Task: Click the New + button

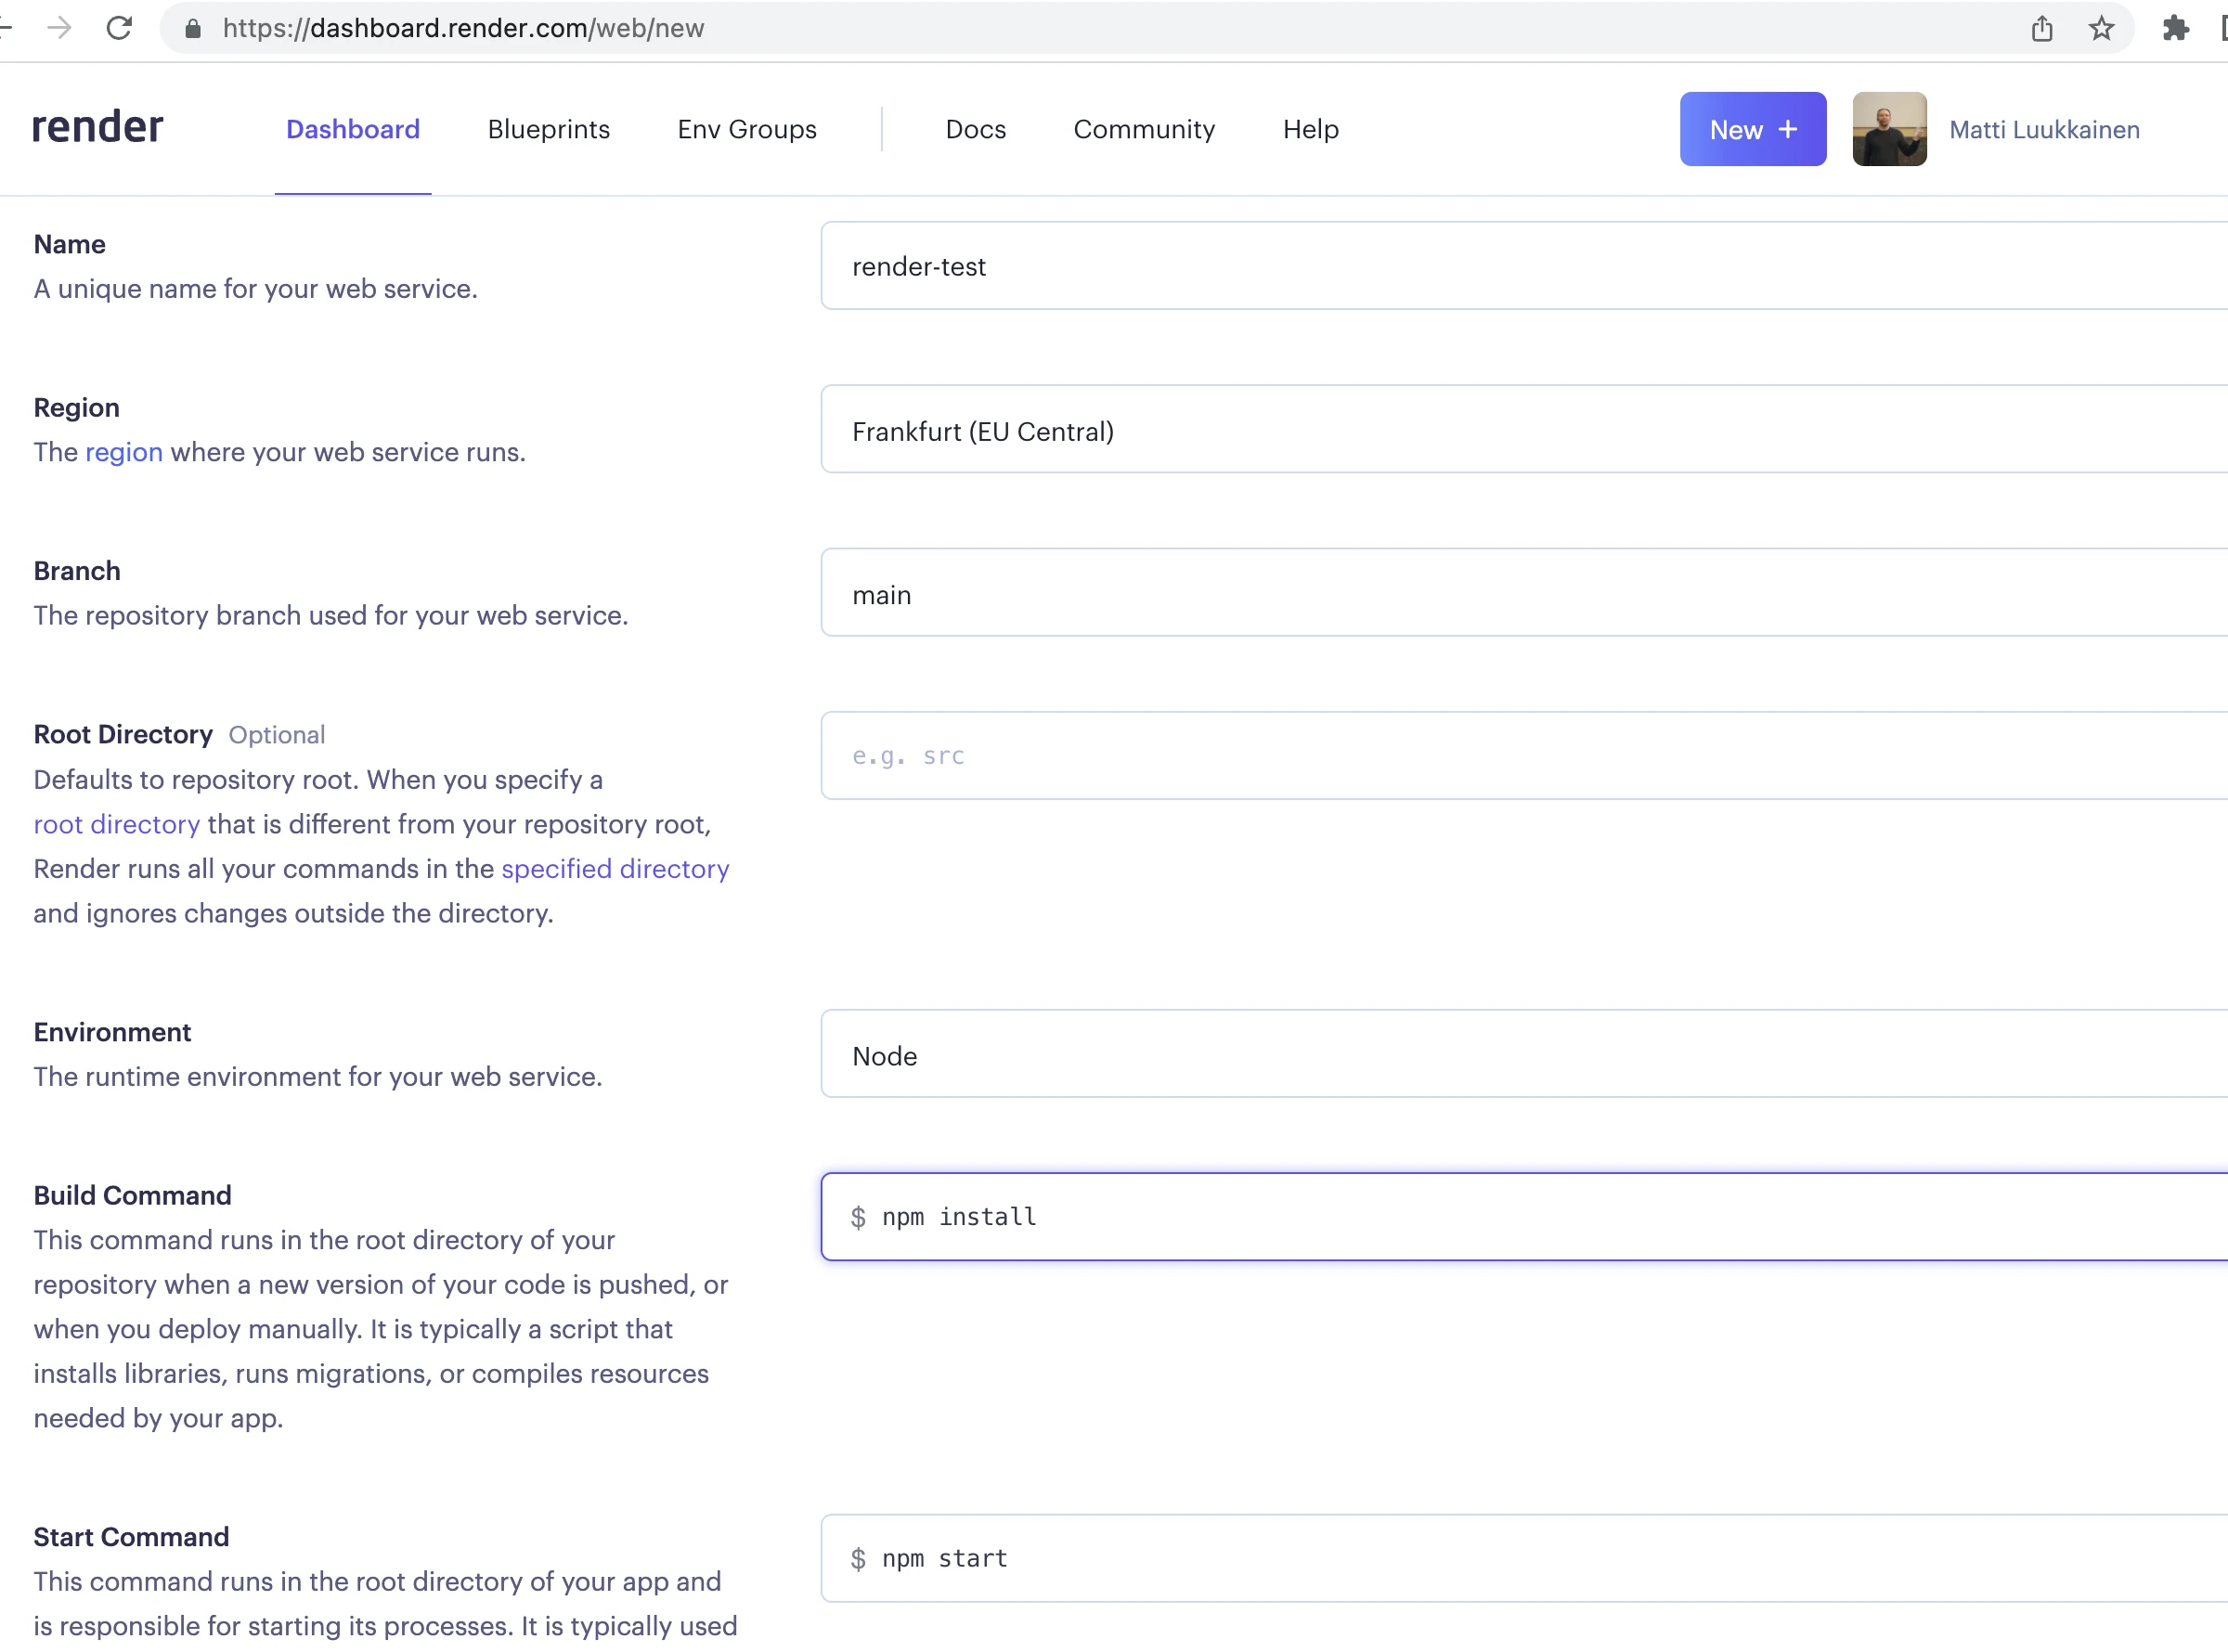Action: pyautogui.click(x=1753, y=129)
